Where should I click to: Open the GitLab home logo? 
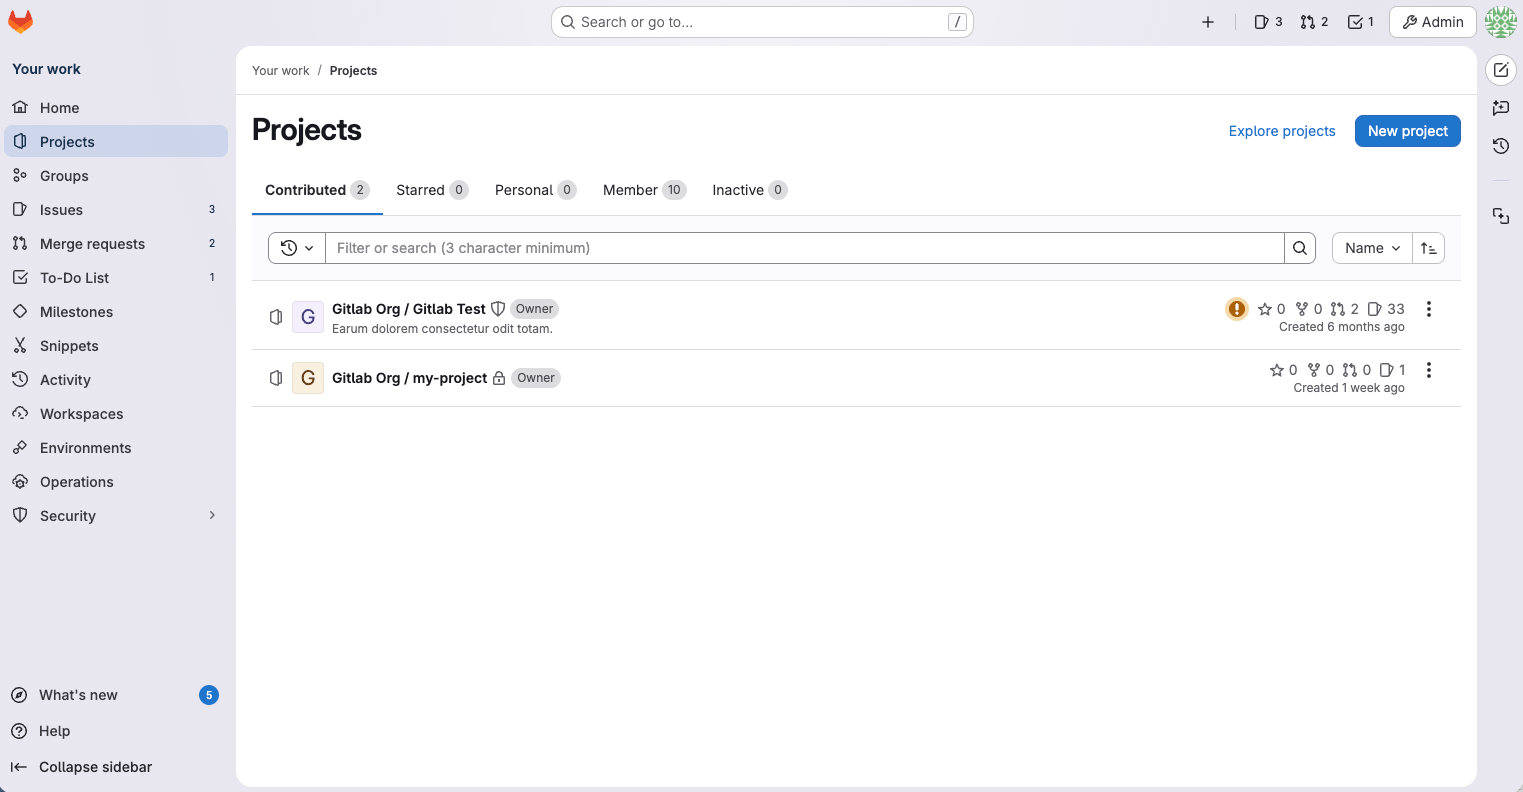[20, 21]
